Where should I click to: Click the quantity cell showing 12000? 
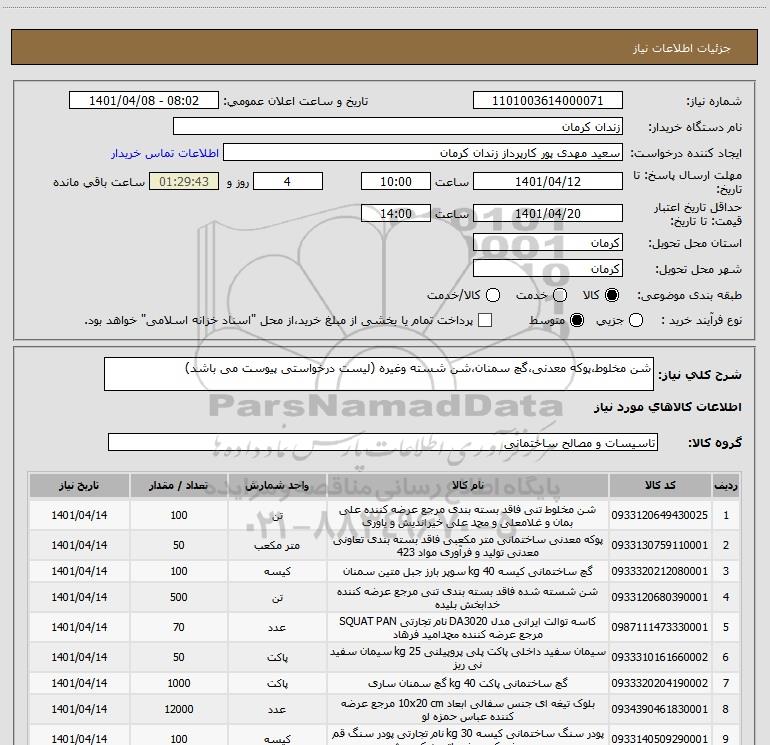[179, 709]
